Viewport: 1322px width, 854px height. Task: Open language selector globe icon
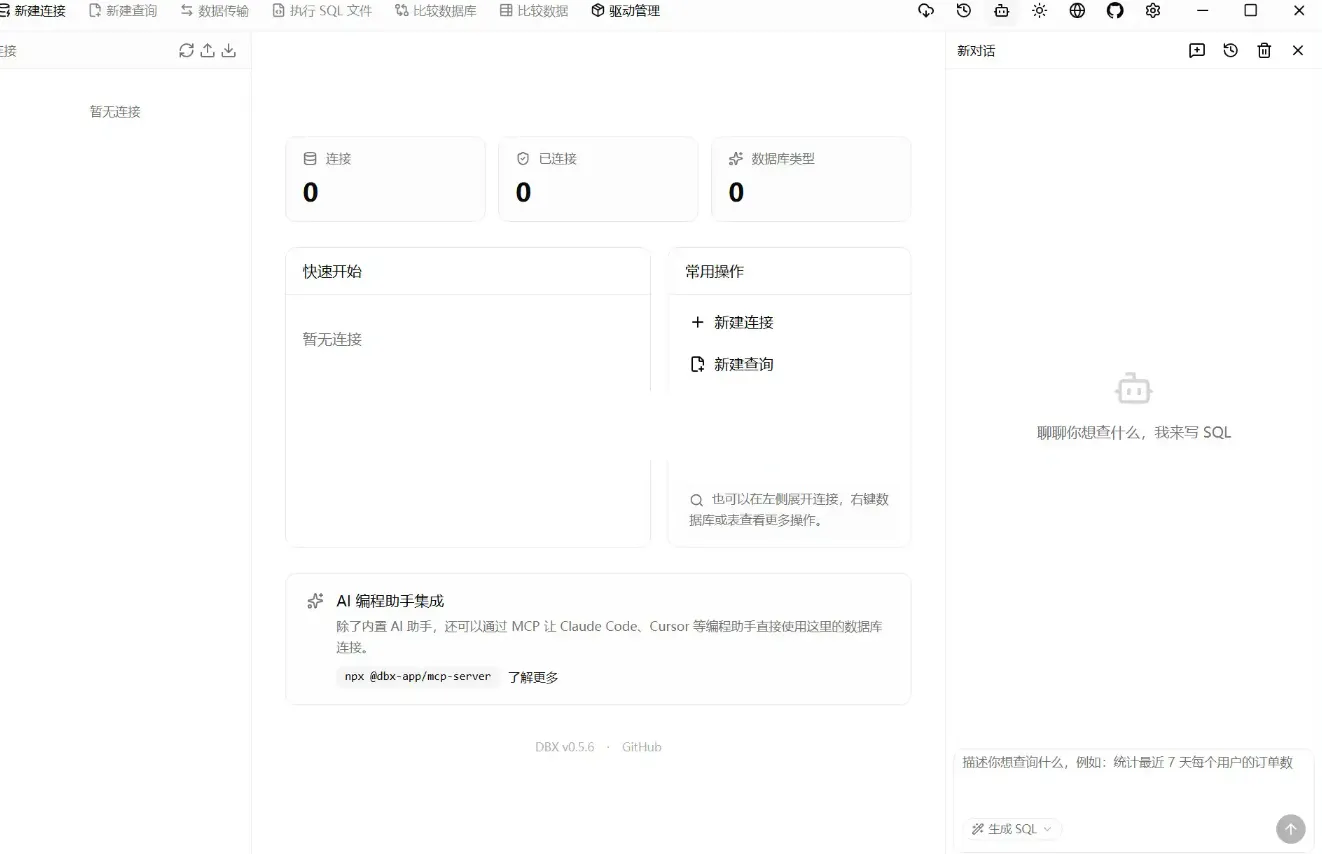pos(1077,11)
